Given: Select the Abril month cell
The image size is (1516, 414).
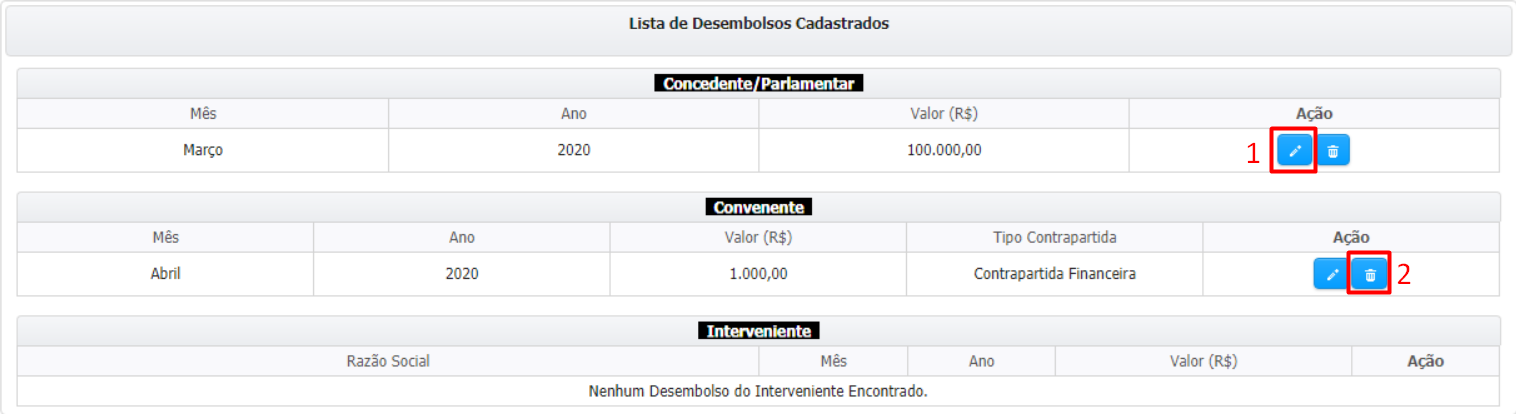Looking at the screenshot, I should point(165,274).
